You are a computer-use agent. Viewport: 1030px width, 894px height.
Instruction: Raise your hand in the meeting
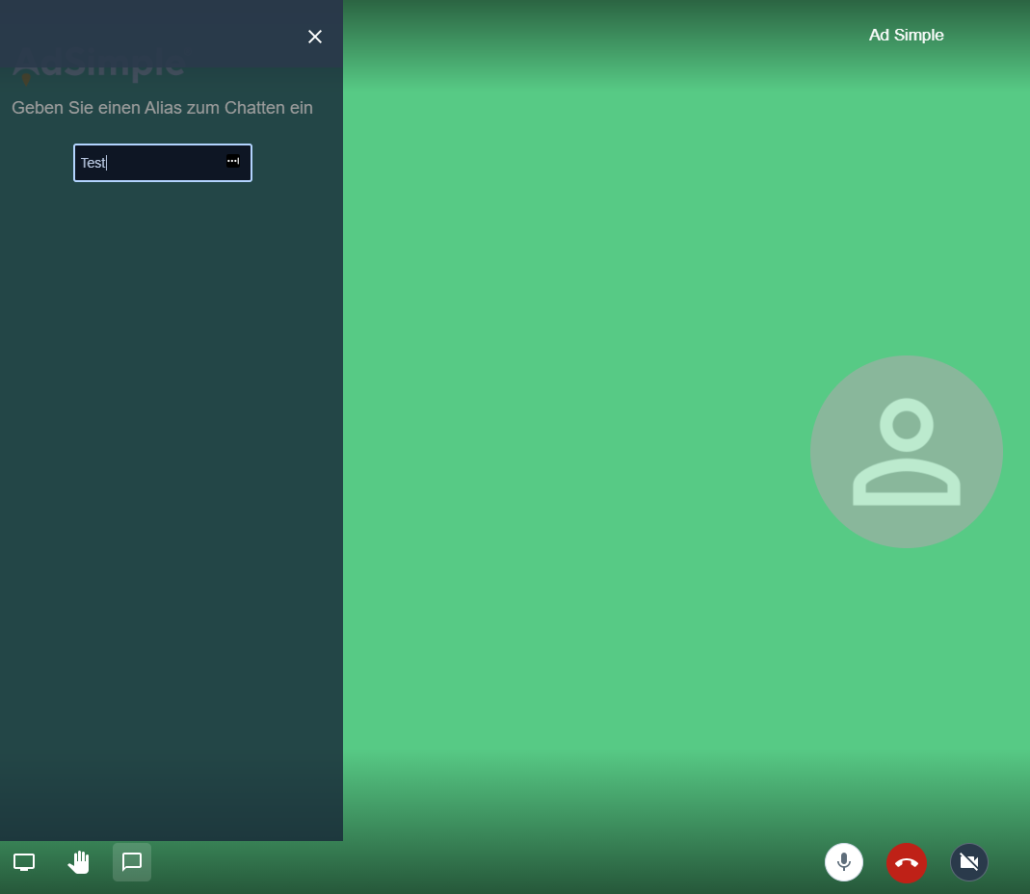pos(78,862)
